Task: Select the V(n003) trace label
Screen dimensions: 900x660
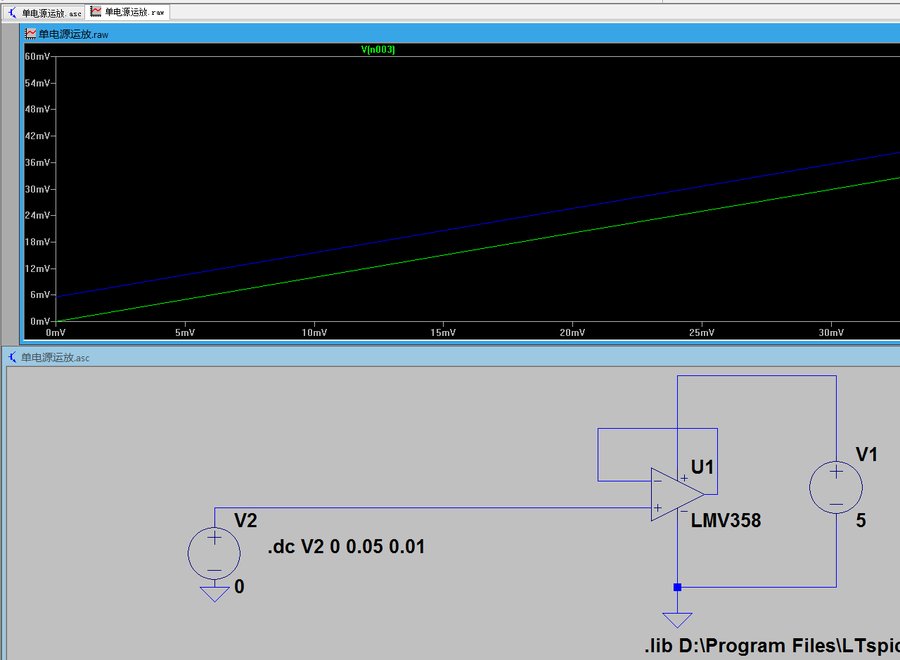Action: [378, 49]
